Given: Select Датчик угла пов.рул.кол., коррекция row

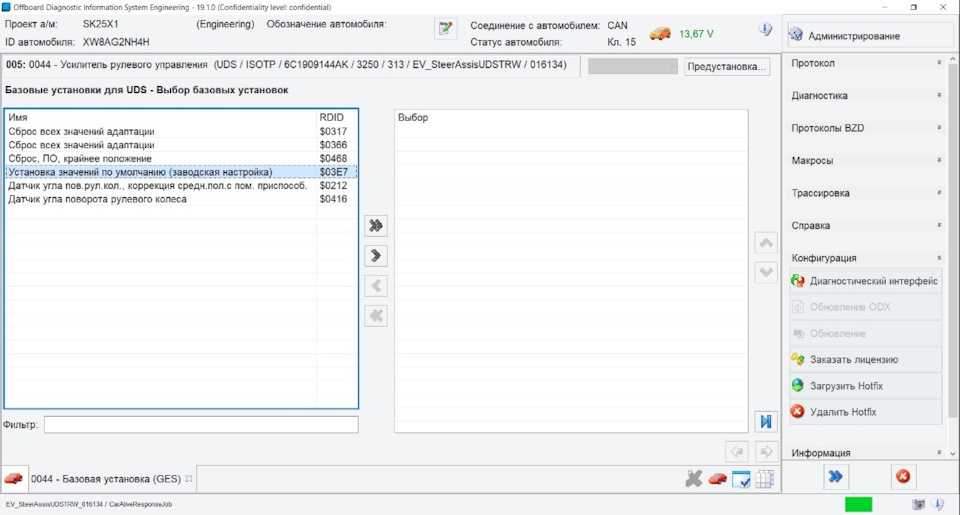Looking at the screenshot, I should [181, 186].
